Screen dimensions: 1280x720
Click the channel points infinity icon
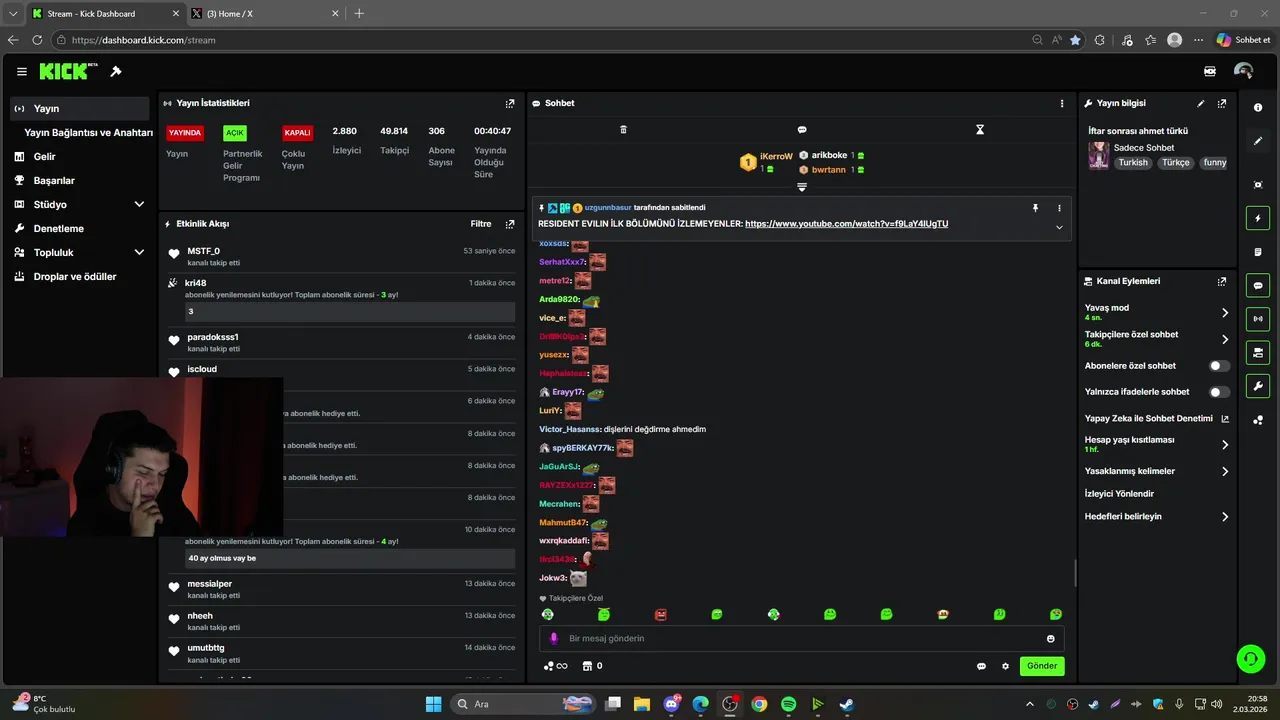coord(555,666)
